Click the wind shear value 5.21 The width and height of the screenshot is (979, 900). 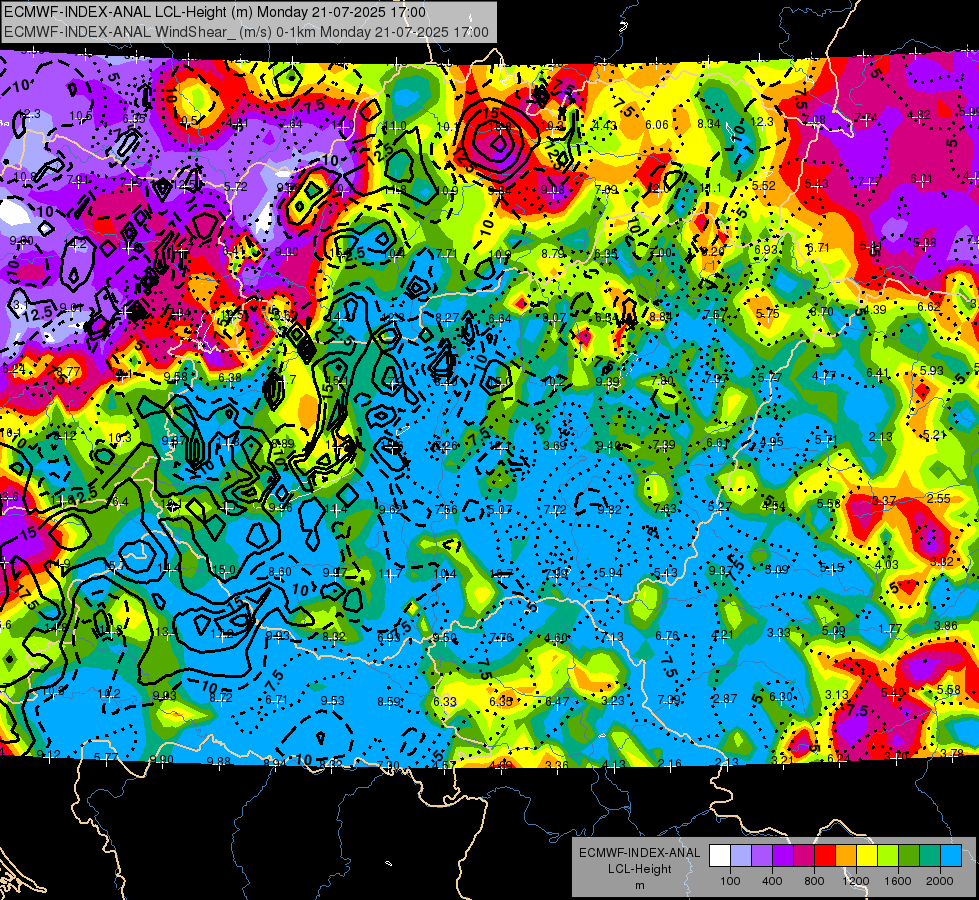[x=935, y=435]
